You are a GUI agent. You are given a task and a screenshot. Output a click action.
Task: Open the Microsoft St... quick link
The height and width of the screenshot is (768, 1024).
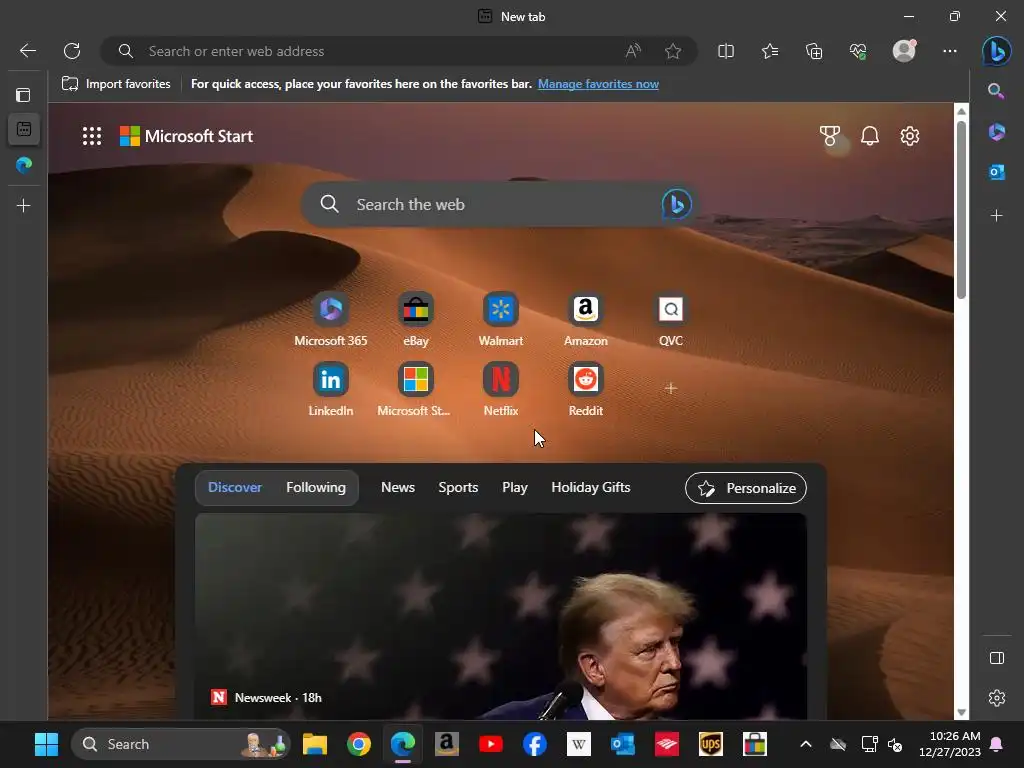[x=415, y=389]
